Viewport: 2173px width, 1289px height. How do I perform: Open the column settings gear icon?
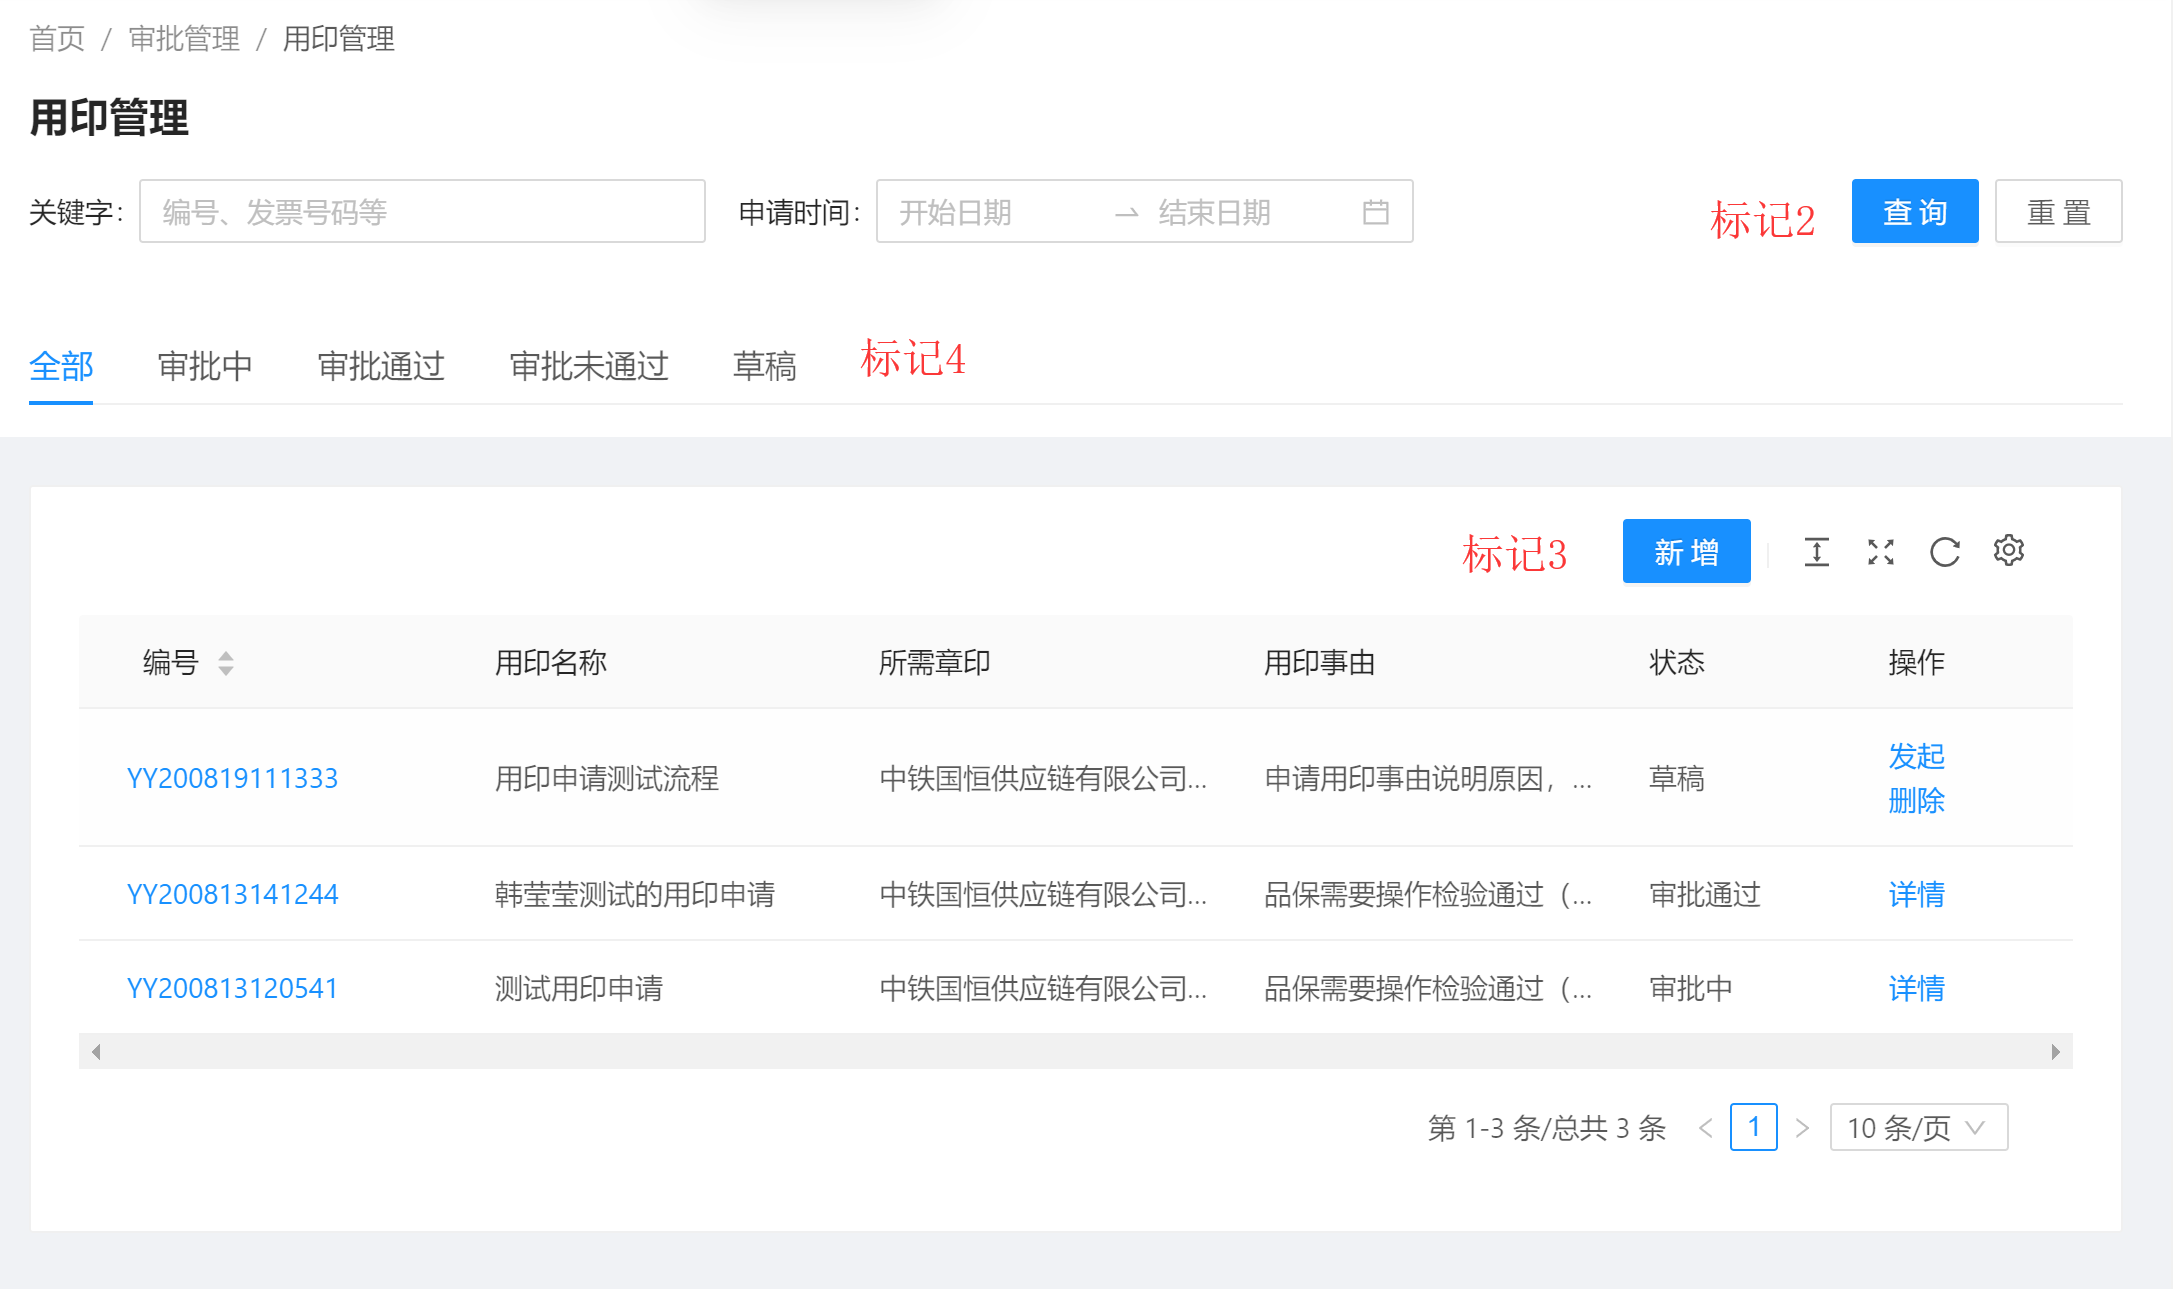pyautogui.click(x=2008, y=551)
